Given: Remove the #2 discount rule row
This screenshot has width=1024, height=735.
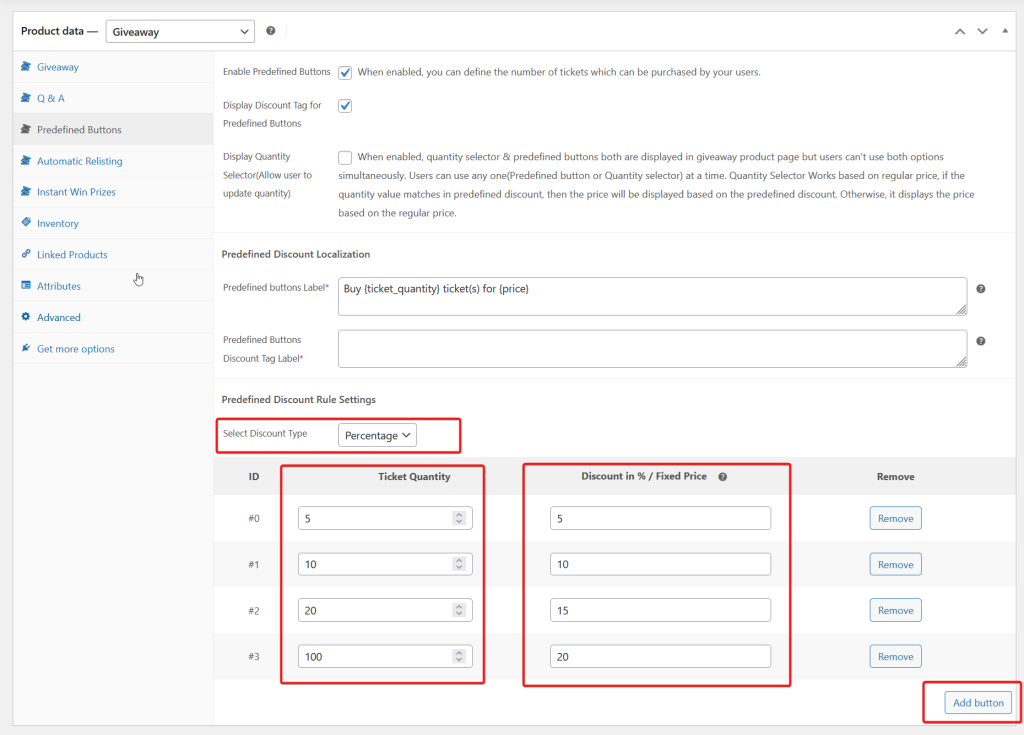Looking at the screenshot, I should pos(895,610).
